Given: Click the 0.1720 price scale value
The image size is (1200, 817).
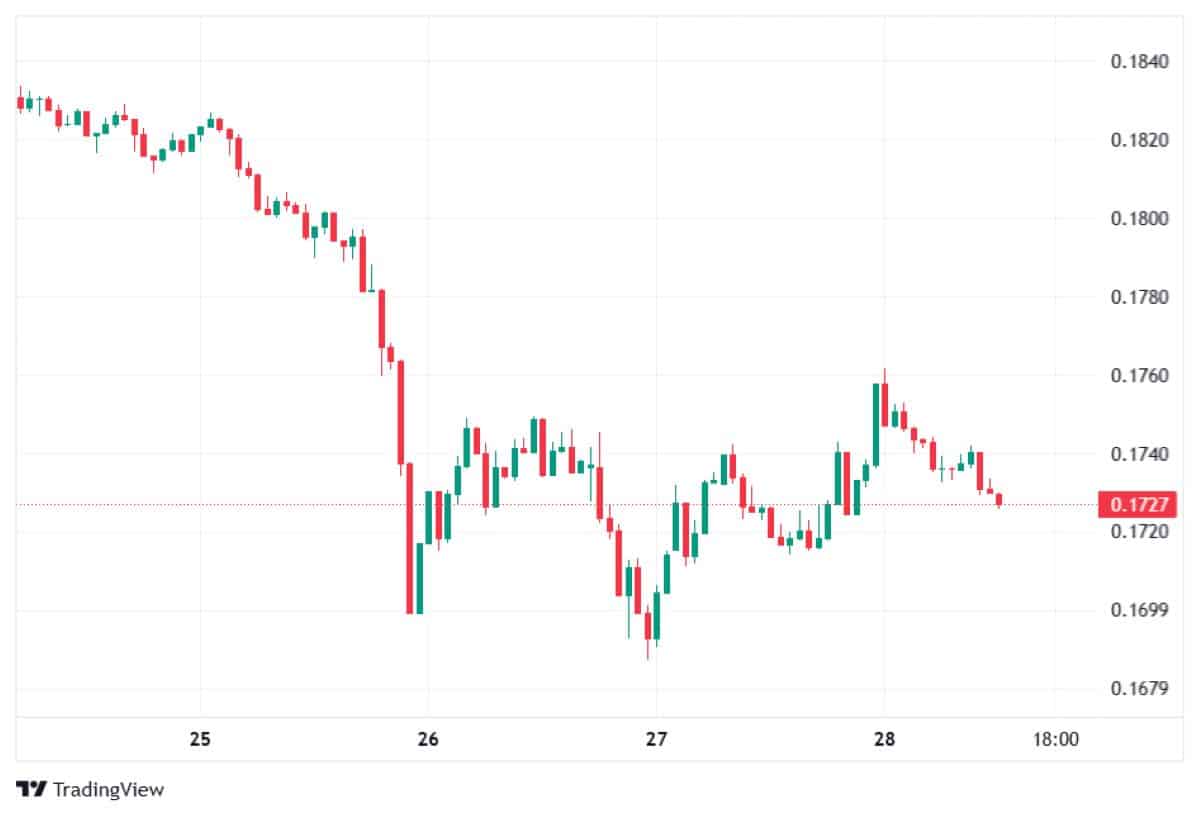Looking at the screenshot, I should click(1139, 532).
